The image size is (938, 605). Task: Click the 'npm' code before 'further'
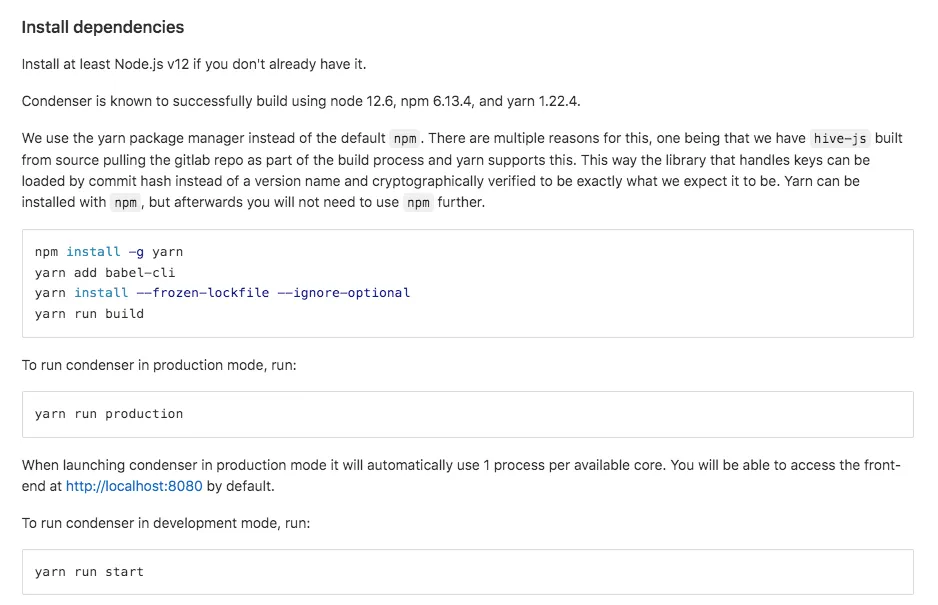(418, 202)
